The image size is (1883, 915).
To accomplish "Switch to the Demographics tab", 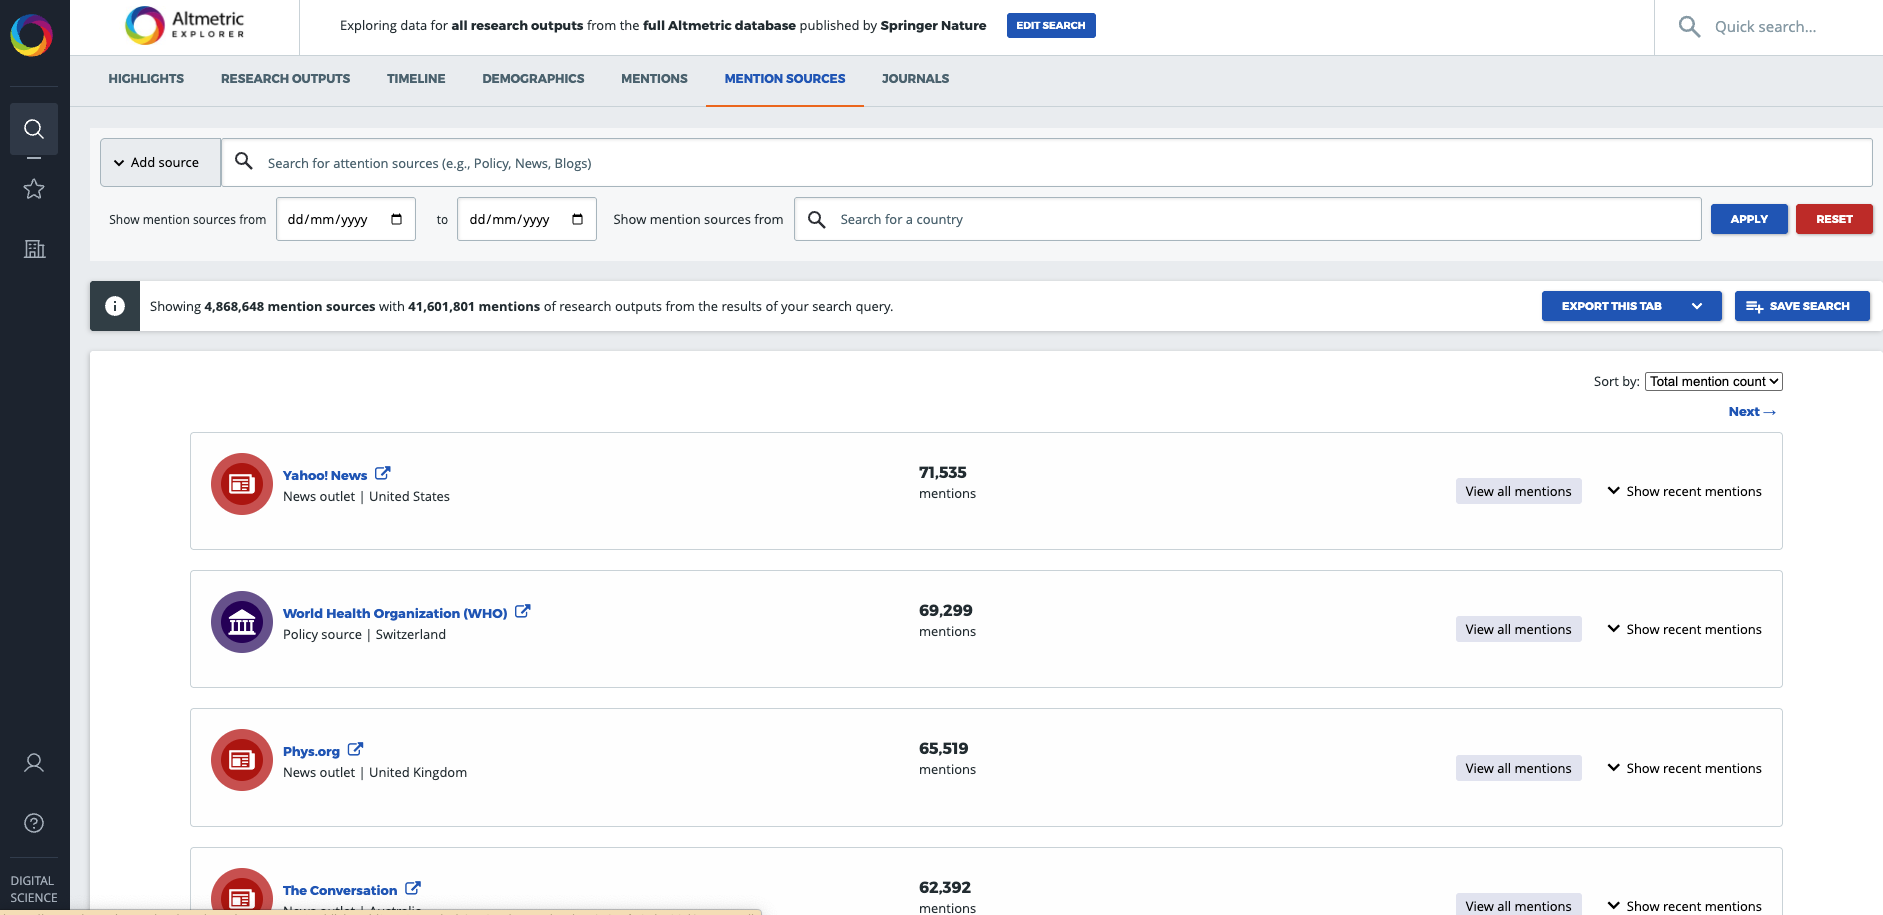I will 533,78.
